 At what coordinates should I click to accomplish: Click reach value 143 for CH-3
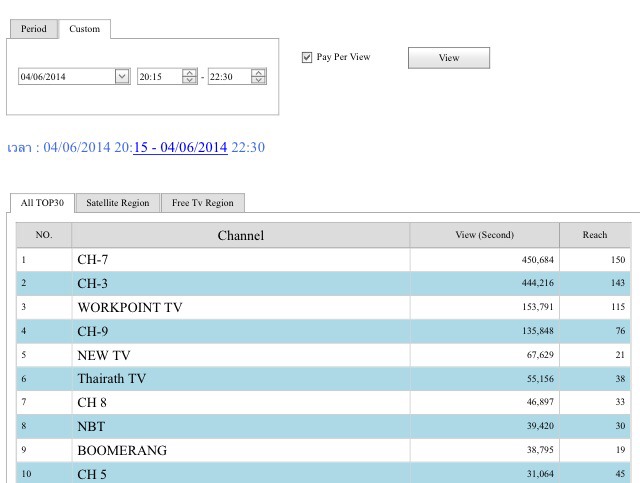618,283
